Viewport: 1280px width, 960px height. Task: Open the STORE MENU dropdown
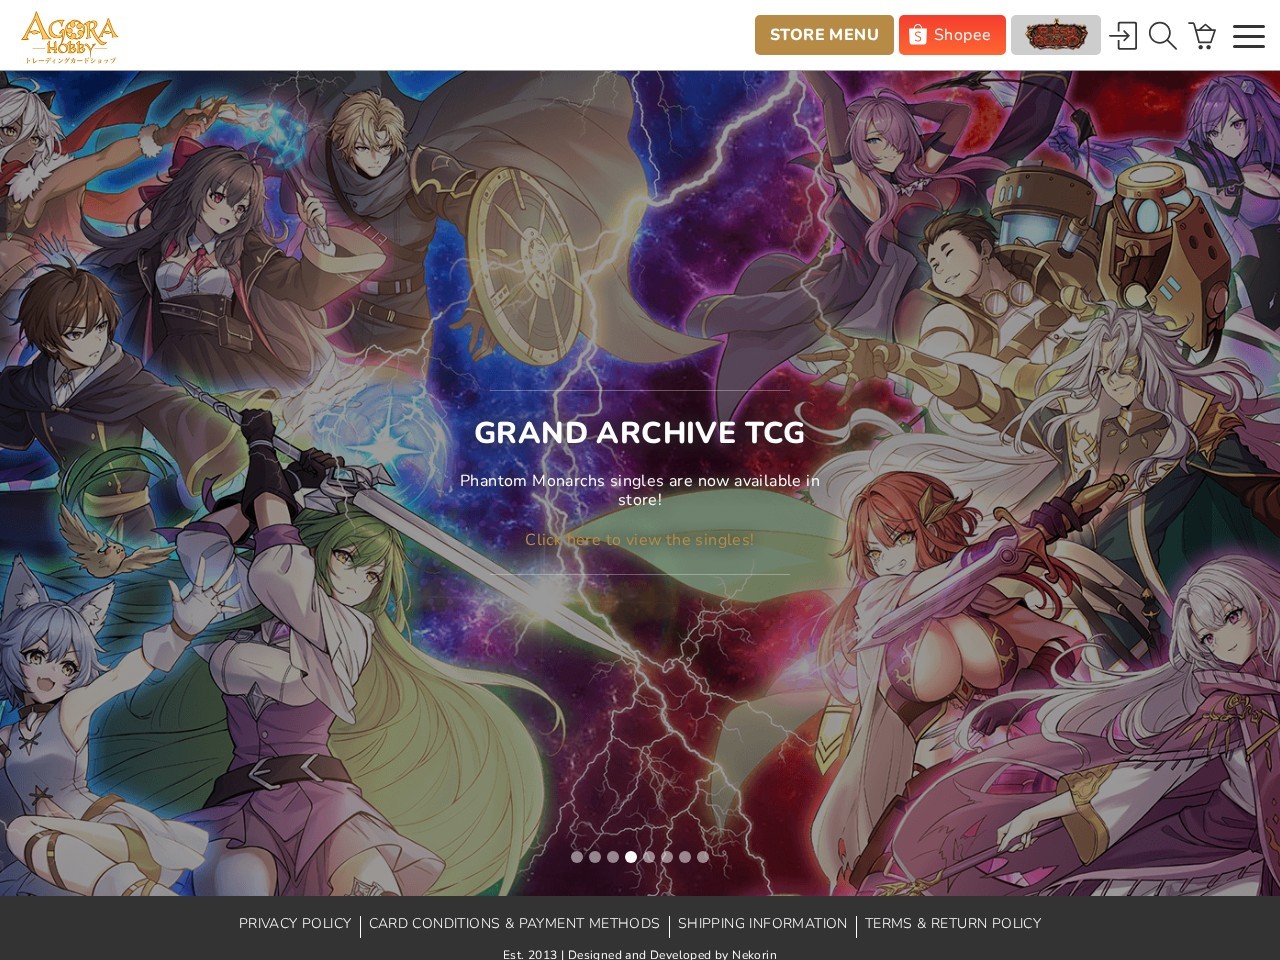(824, 35)
